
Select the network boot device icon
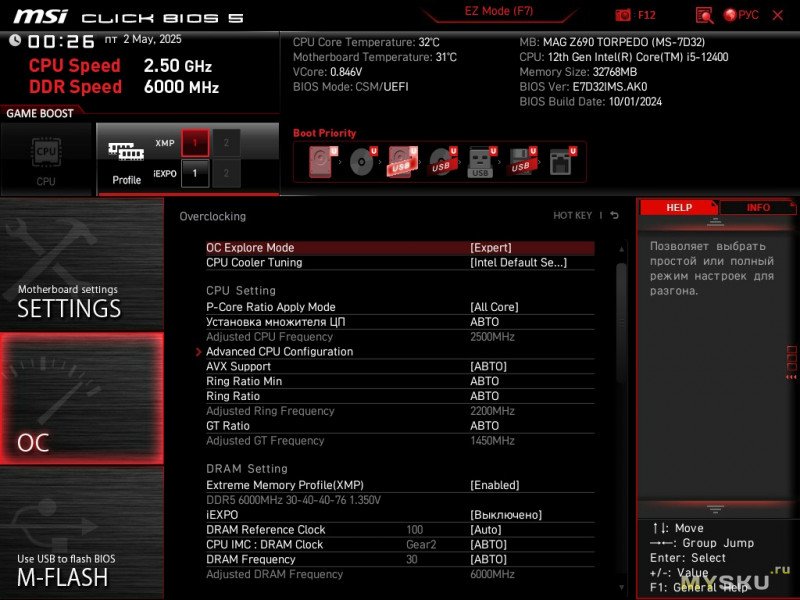tap(562, 162)
